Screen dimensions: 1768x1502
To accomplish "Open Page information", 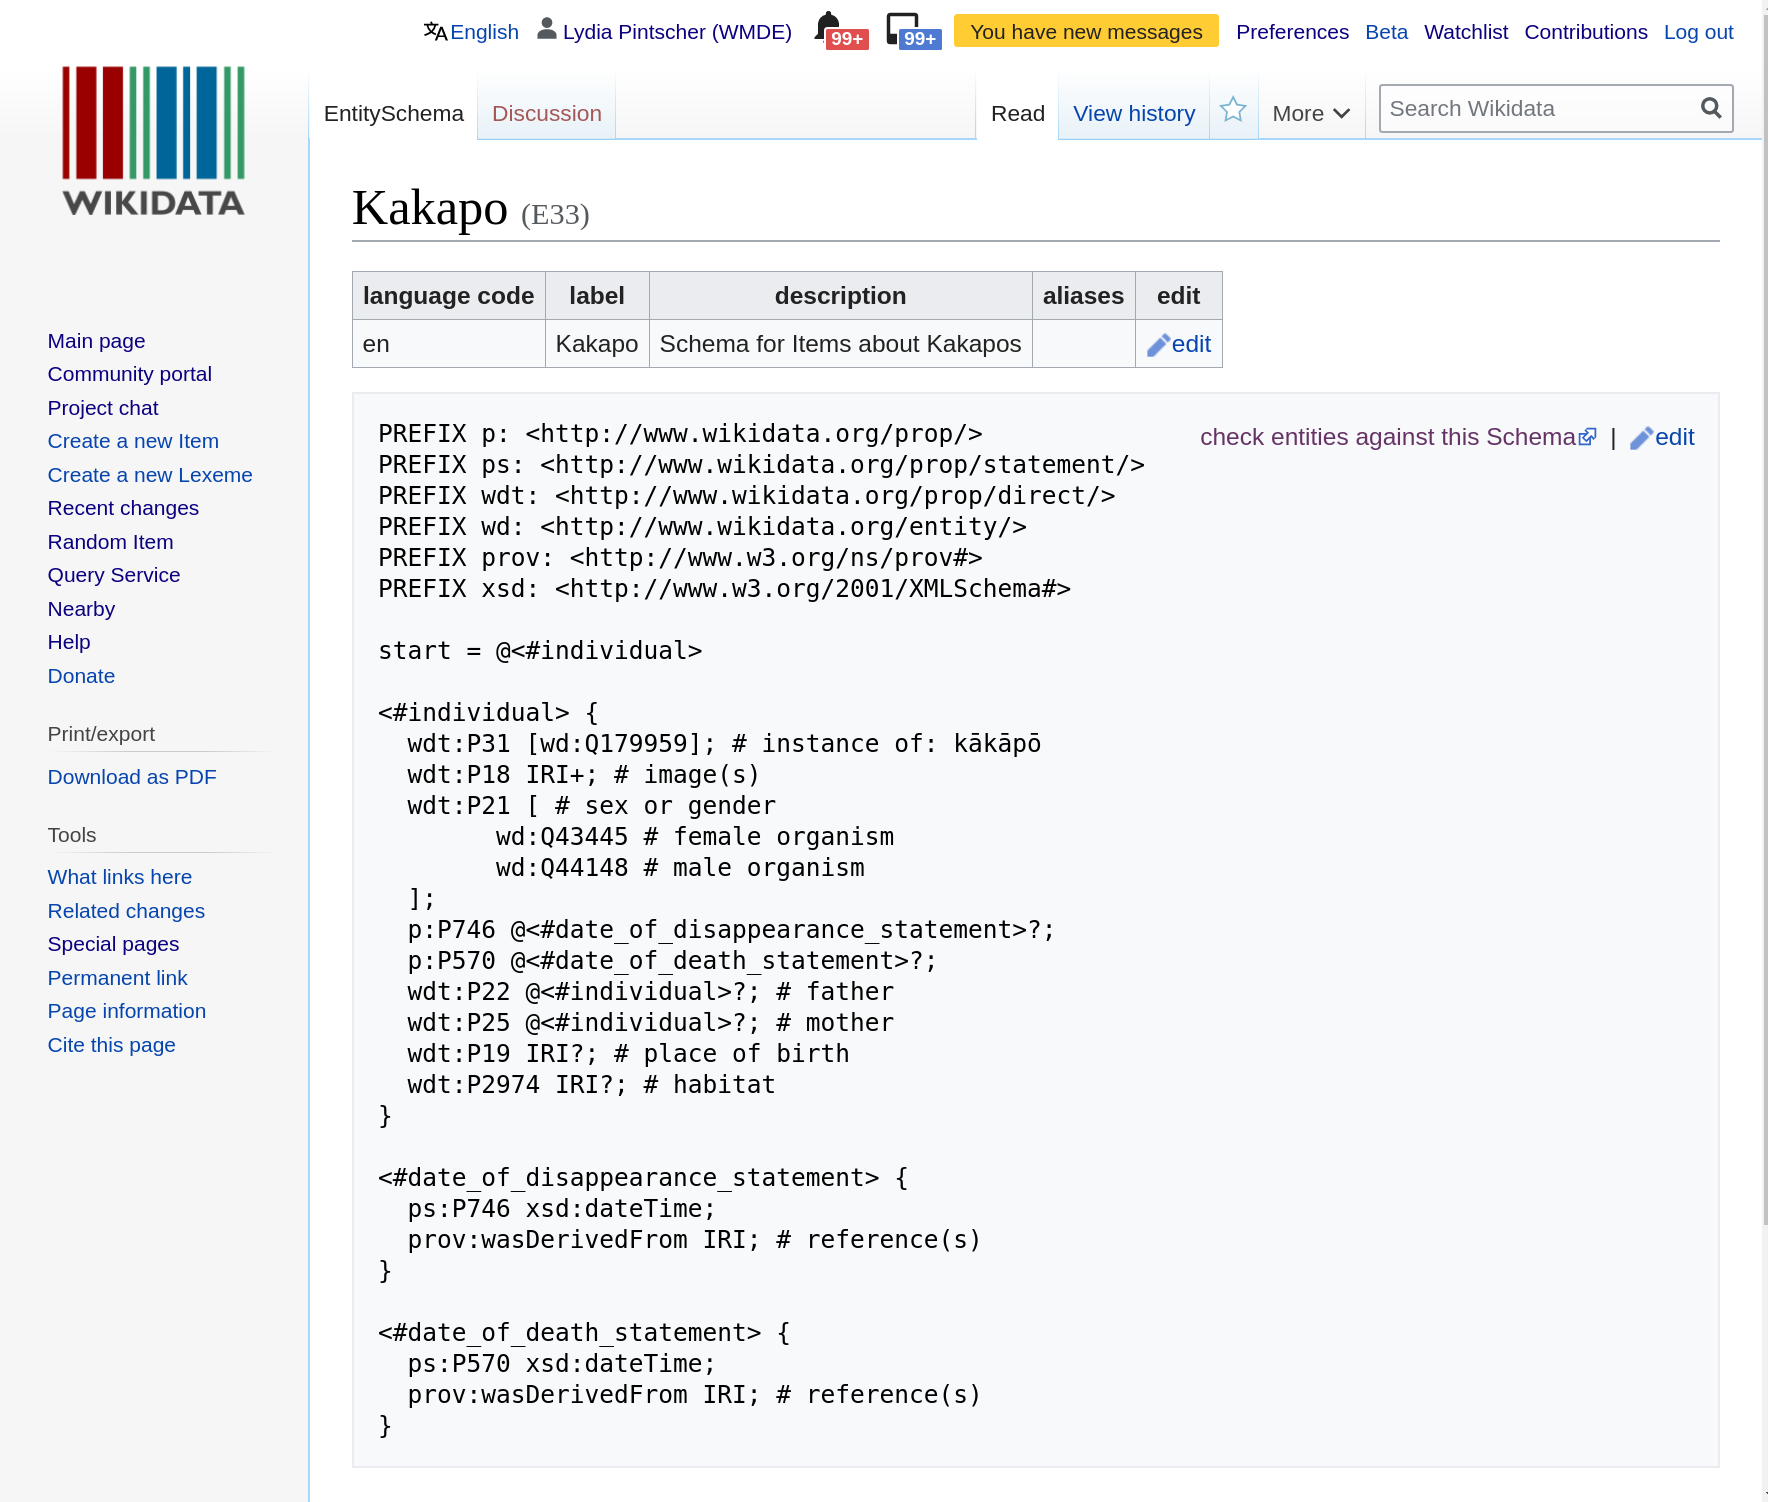I will [x=127, y=1011].
